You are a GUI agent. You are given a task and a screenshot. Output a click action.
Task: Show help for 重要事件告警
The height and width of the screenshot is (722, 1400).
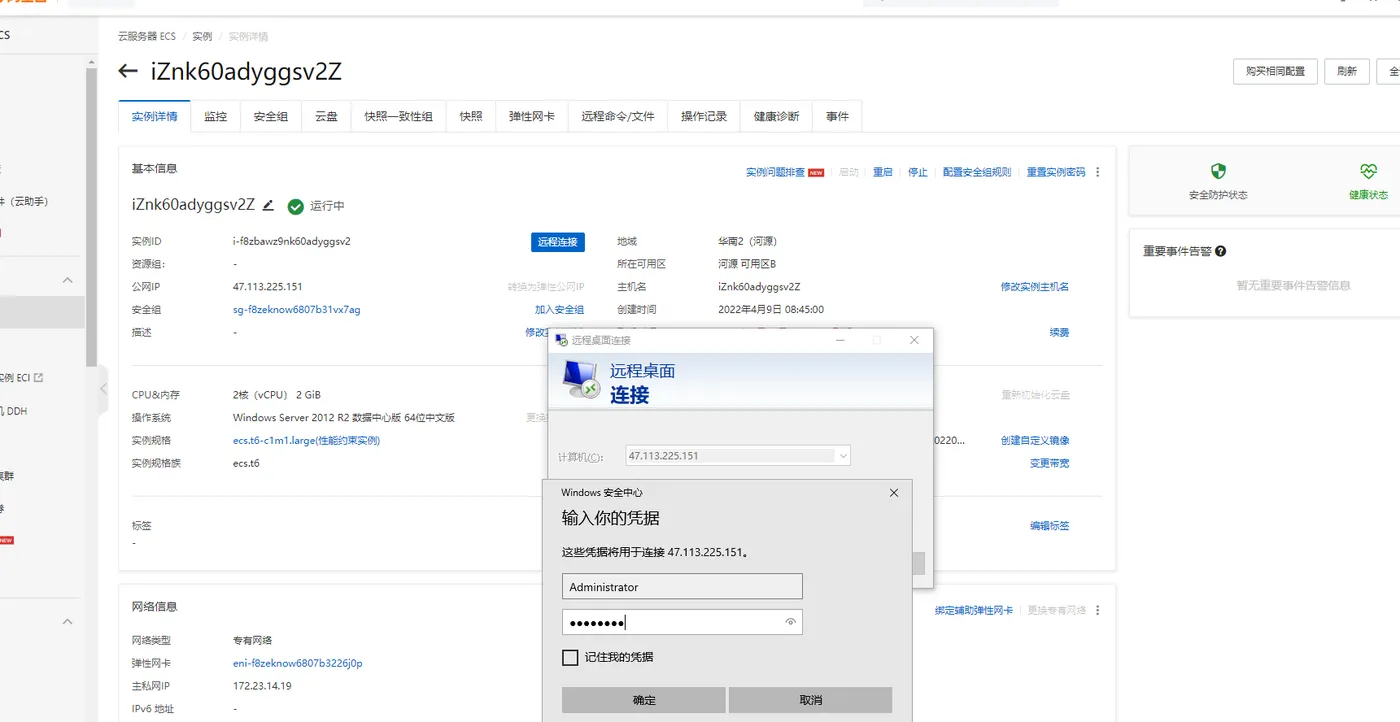coord(1220,252)
